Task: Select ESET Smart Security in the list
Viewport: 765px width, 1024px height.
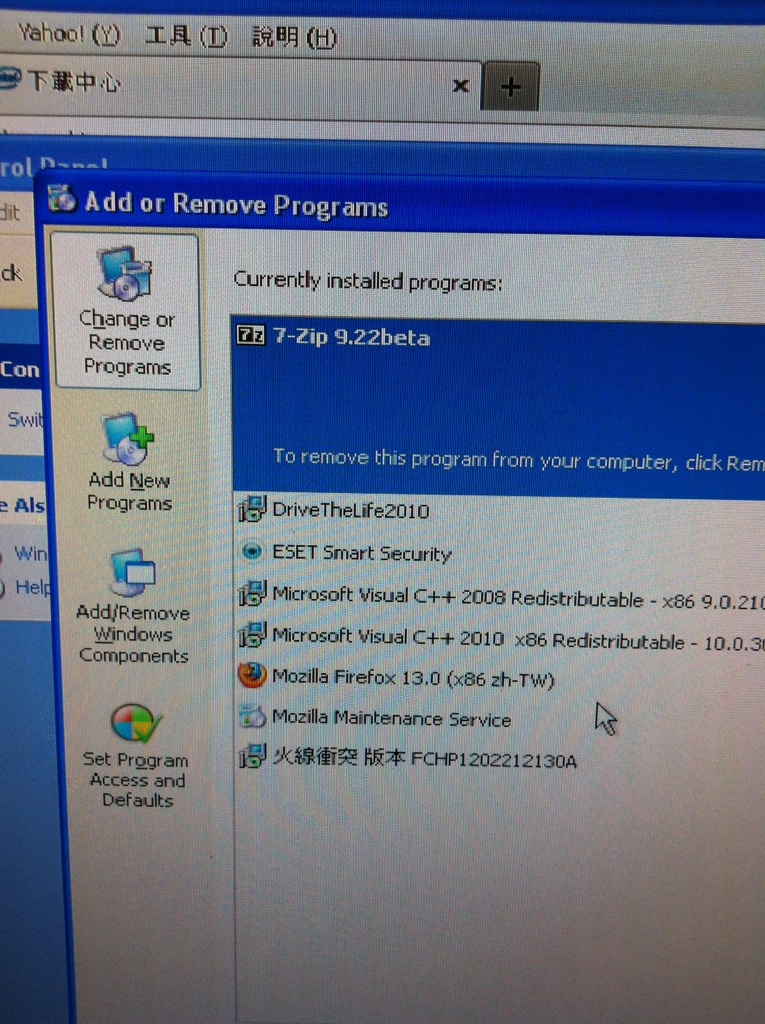Action: (x=361, y=553)
